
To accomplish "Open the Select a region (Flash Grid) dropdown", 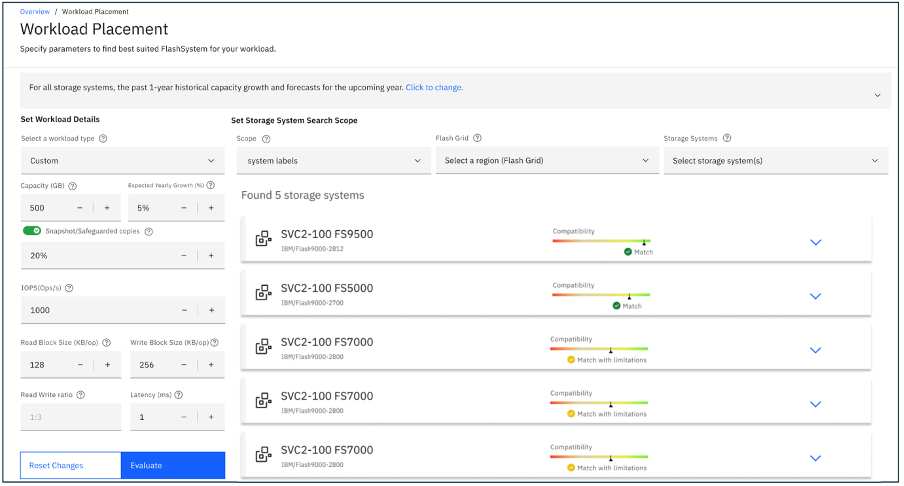I will point(547,161).
